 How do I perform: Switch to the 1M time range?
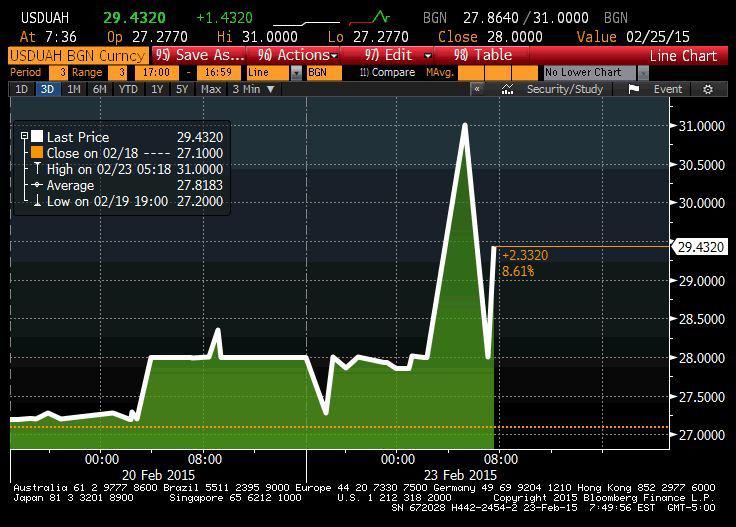tap(74, 90)
